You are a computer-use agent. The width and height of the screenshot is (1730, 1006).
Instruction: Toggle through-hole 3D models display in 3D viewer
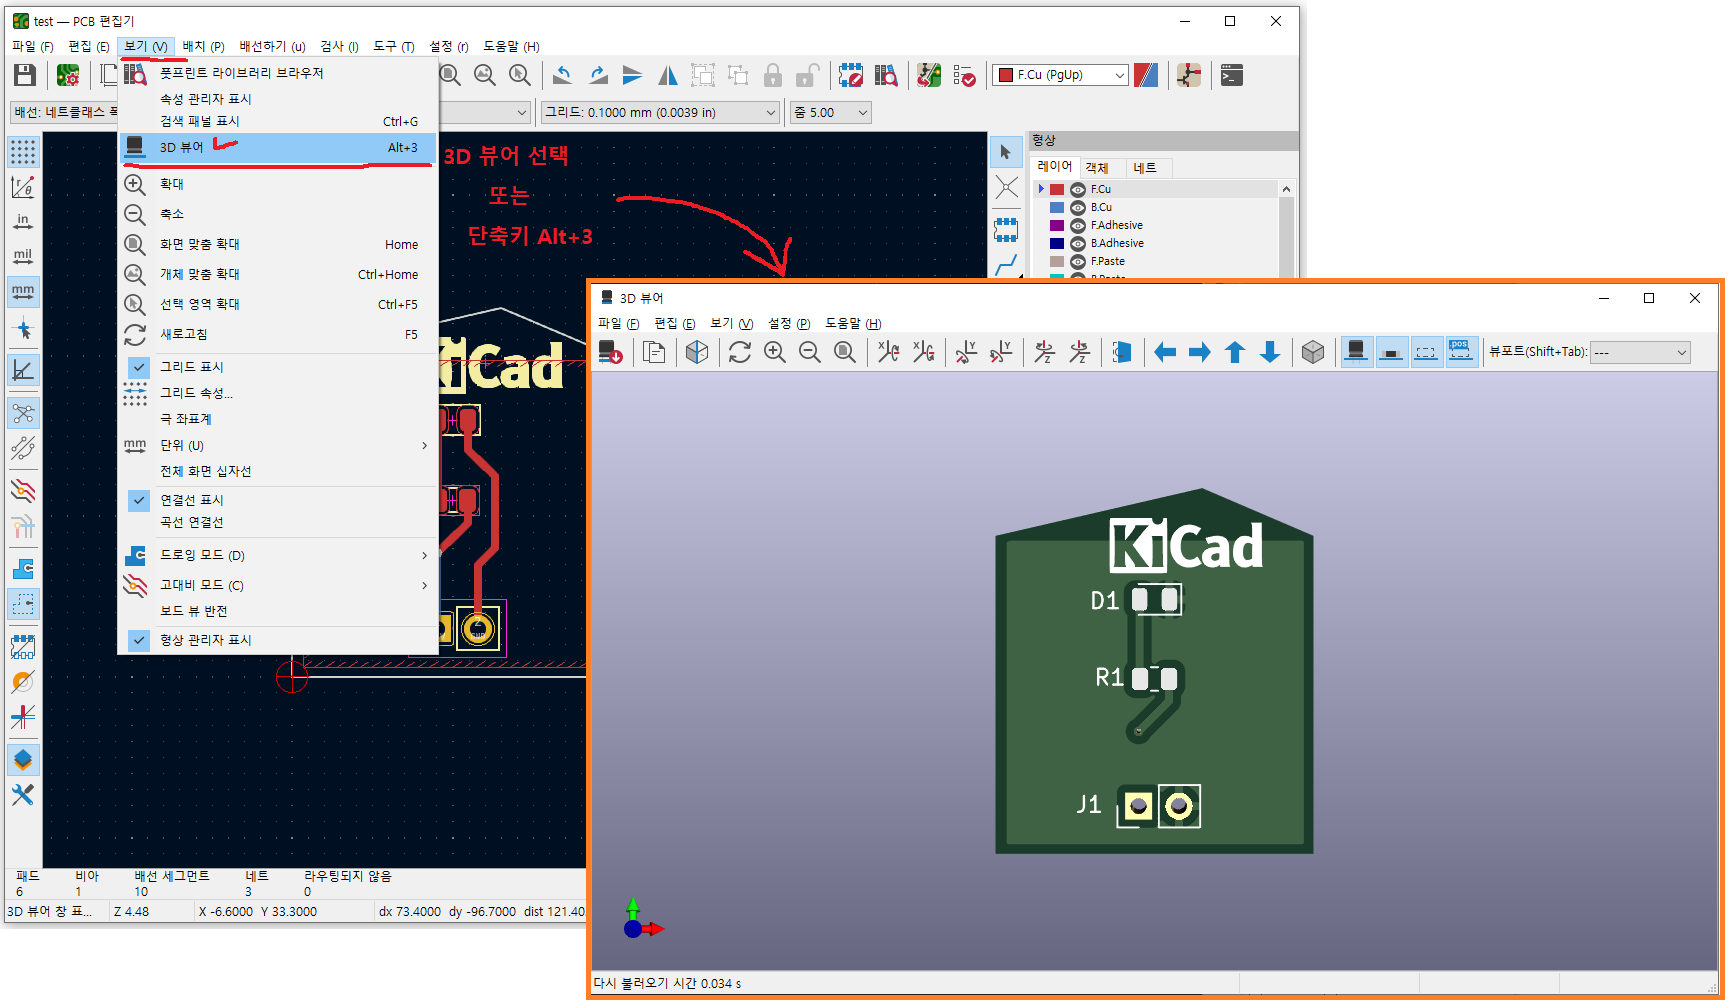(x=1356, y=352)
